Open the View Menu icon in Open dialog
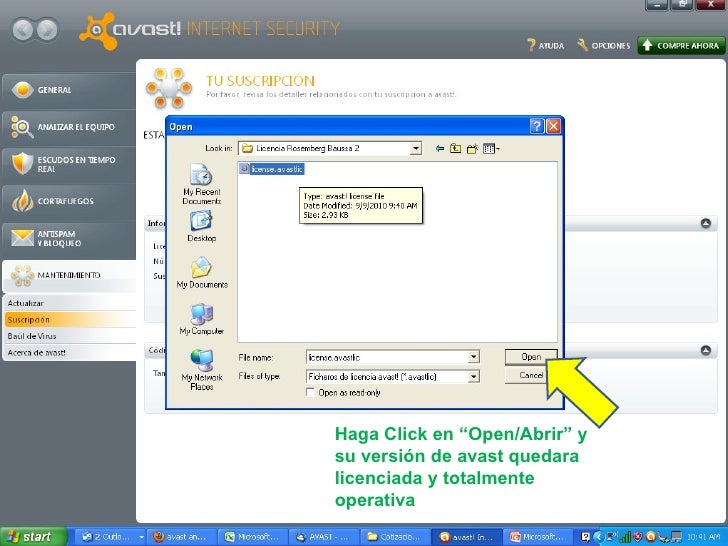728x546 pixels. tap(491, 149)
